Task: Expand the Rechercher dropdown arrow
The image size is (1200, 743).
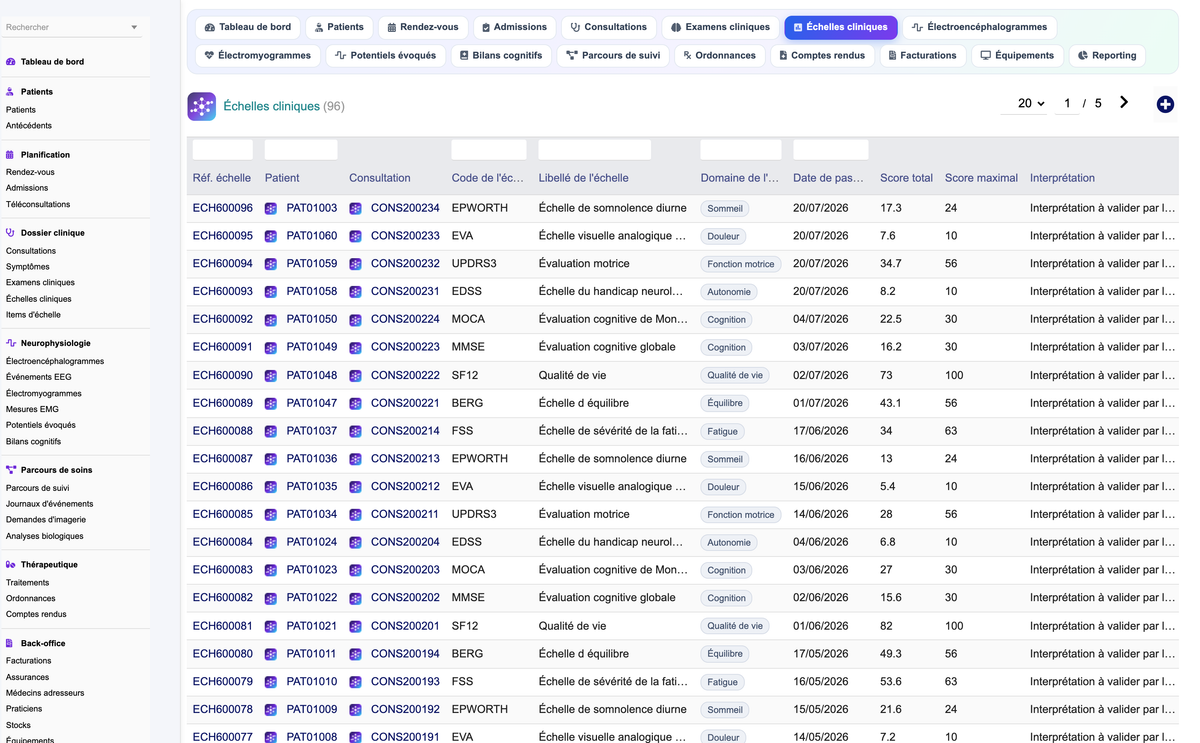Action: tap(134, 27)
